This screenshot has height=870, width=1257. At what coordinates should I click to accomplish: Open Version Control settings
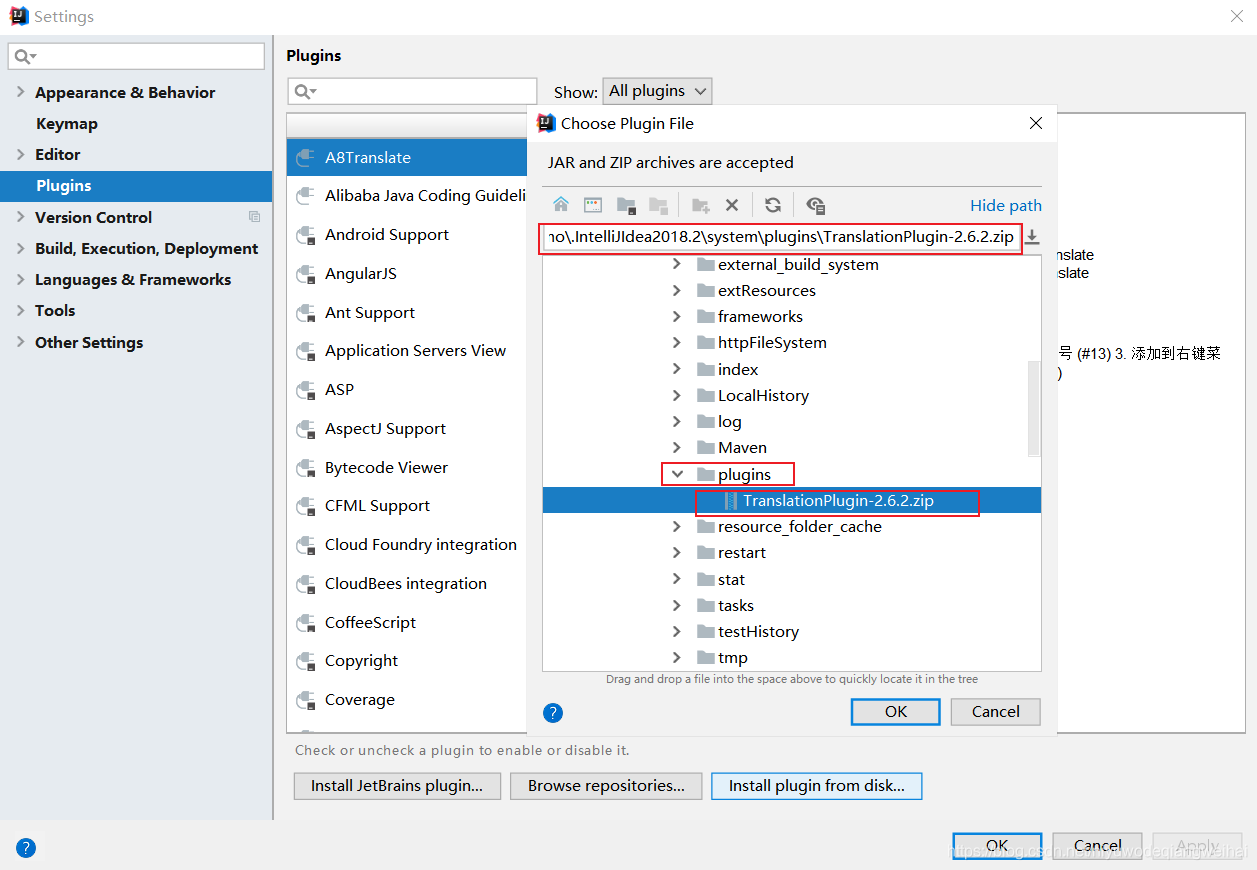pos(94,217)
